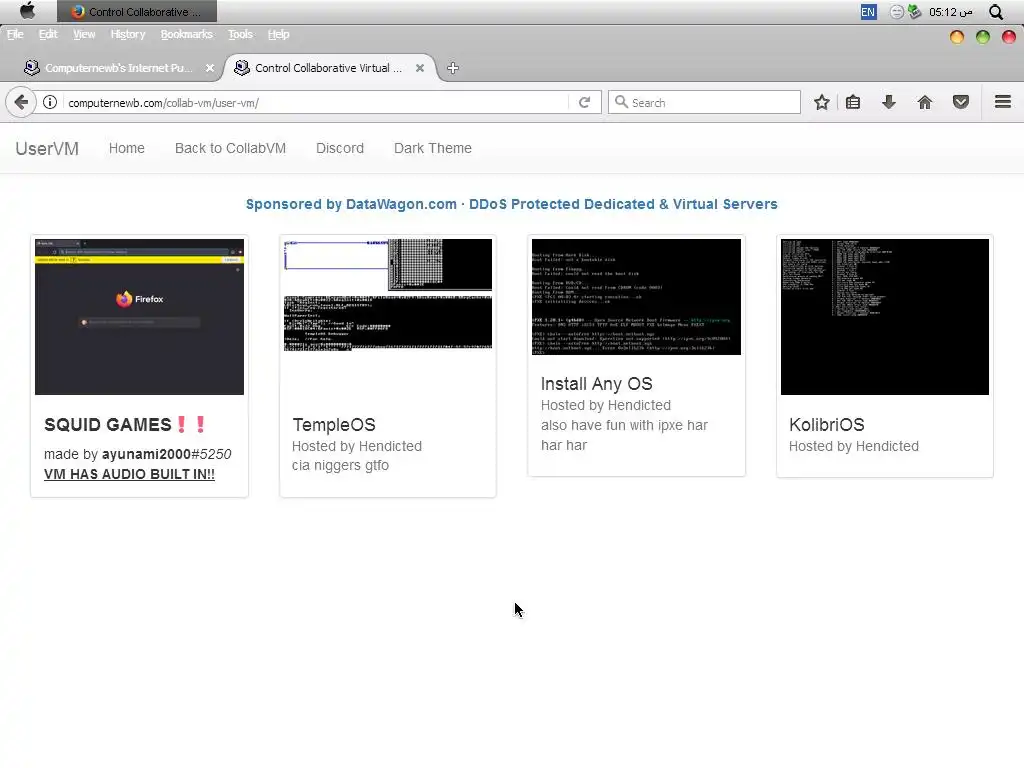
Task: Open the downloads arrow icon
Action: coord(889,102)
